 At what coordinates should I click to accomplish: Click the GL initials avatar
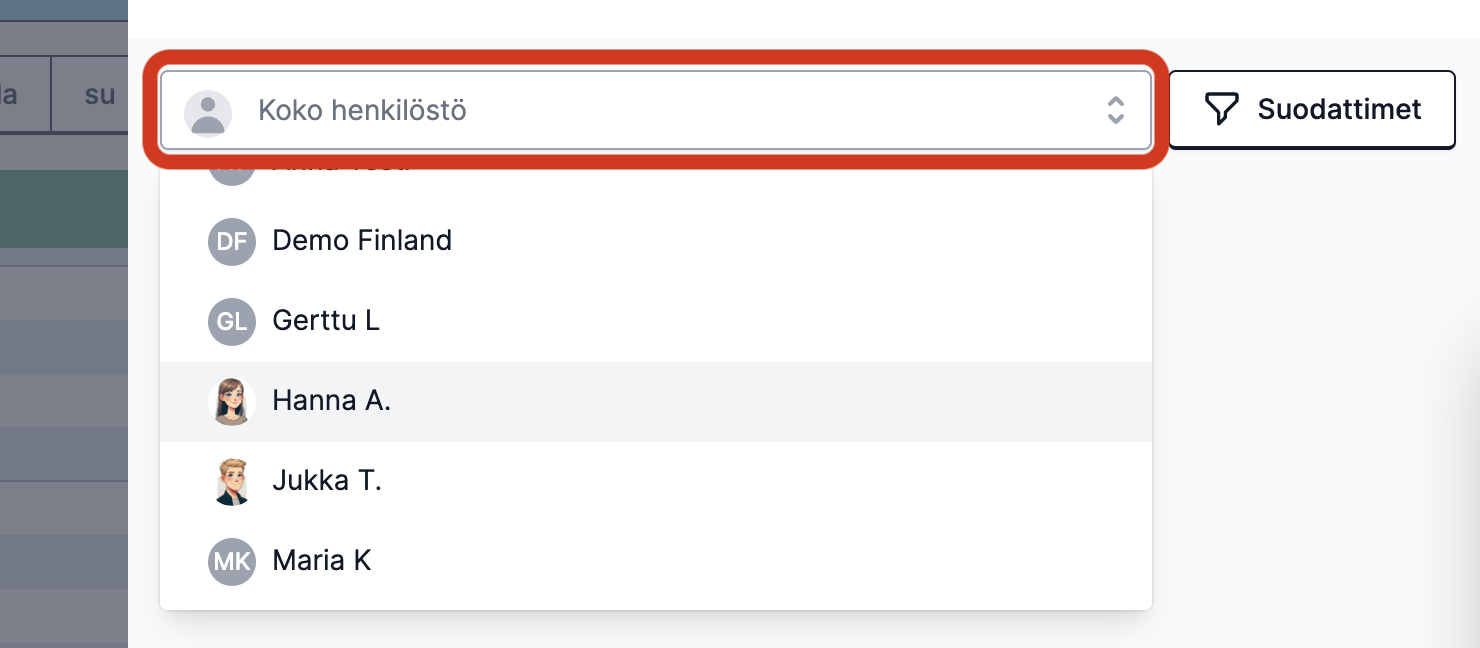[x=232, y=321]
